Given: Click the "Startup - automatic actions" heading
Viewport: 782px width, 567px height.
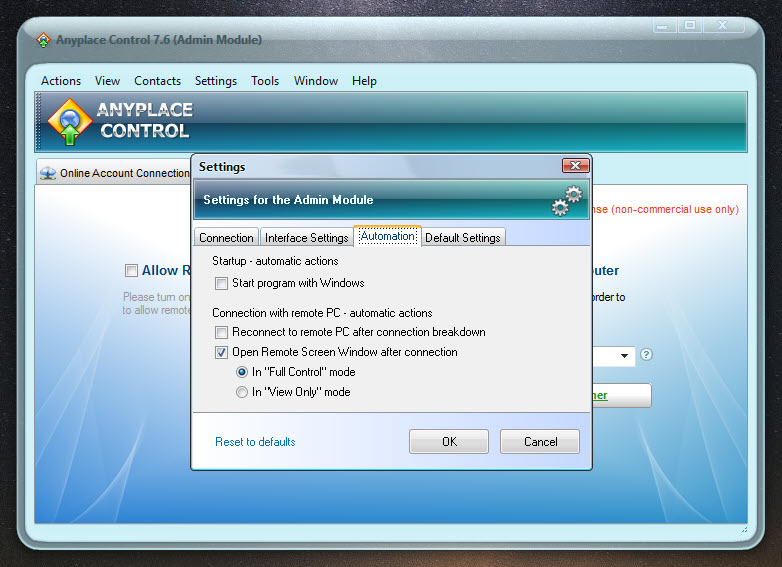Looking at the screenshot, I should (275, 261).
